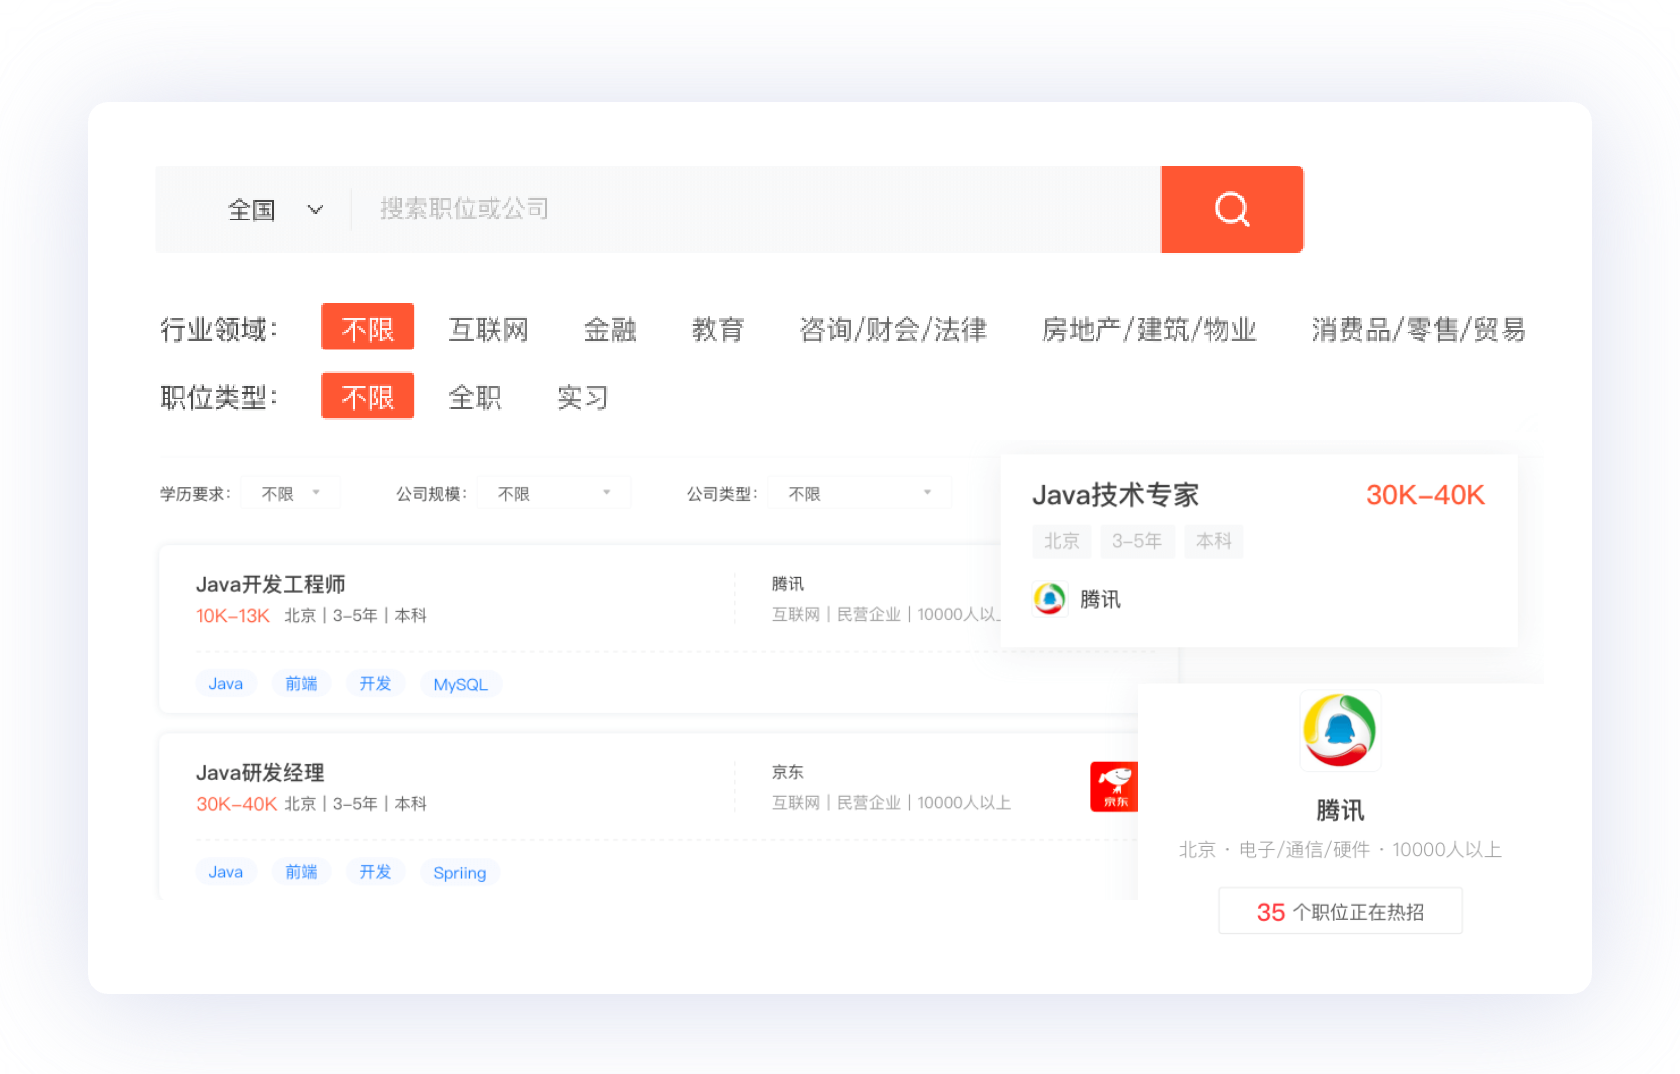Open the 学历要求 filter dropdown
1680x1074 pixels.
pyautogui.click(x=290, y=492)
